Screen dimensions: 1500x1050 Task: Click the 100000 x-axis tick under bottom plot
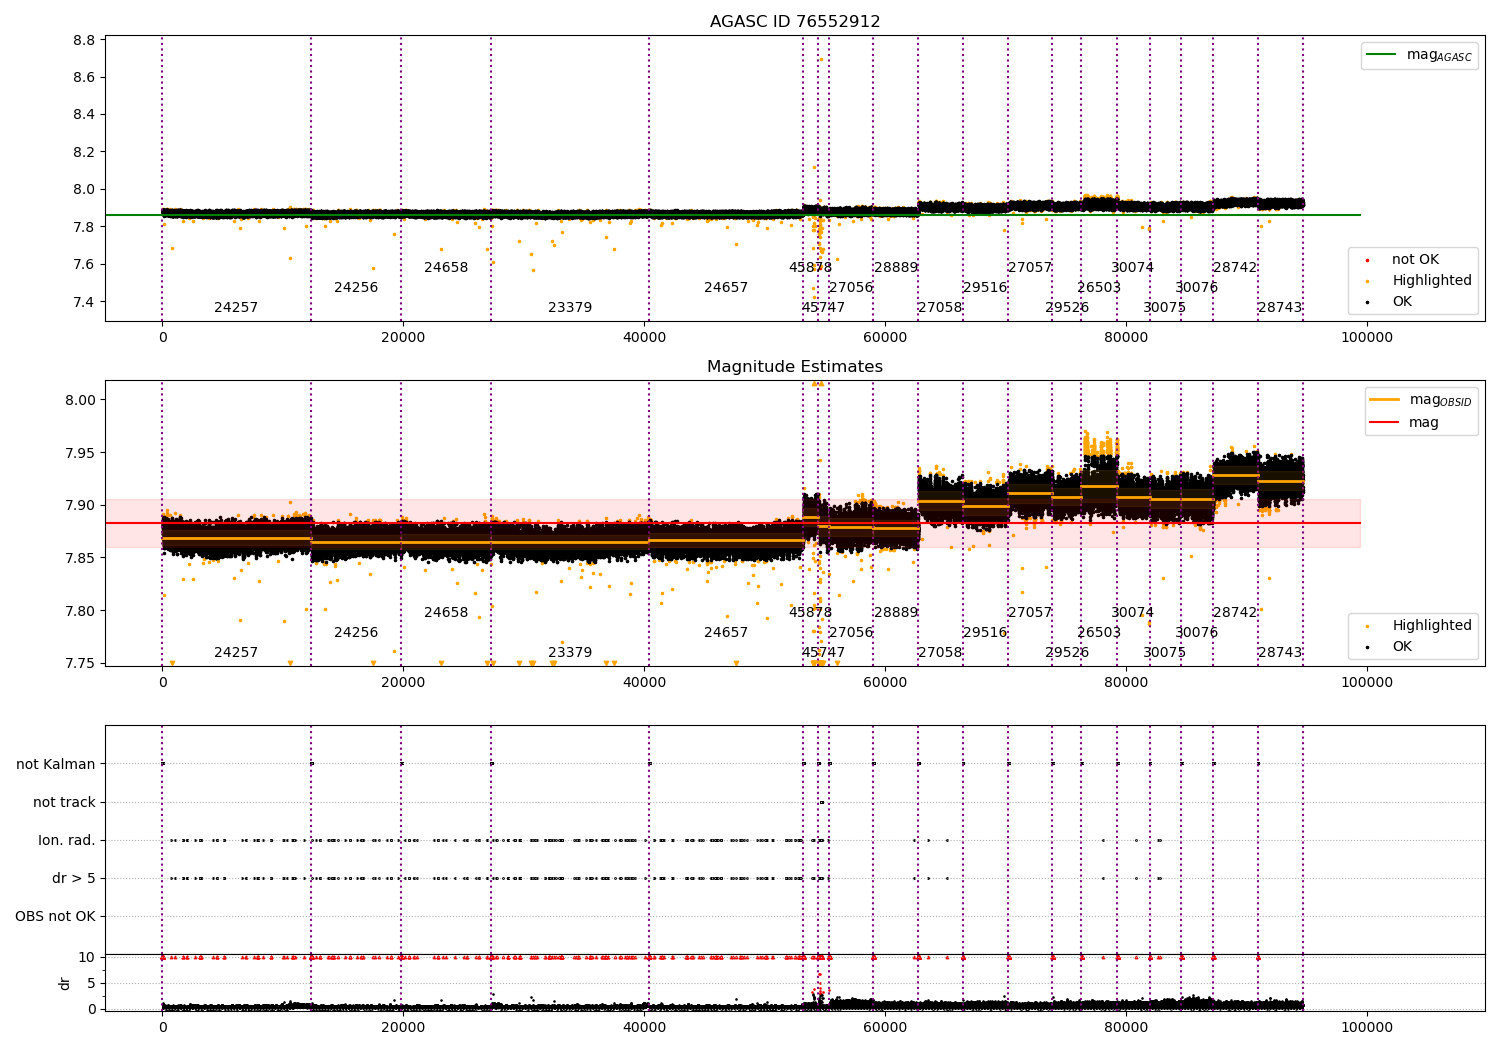pos(1366,1028)
